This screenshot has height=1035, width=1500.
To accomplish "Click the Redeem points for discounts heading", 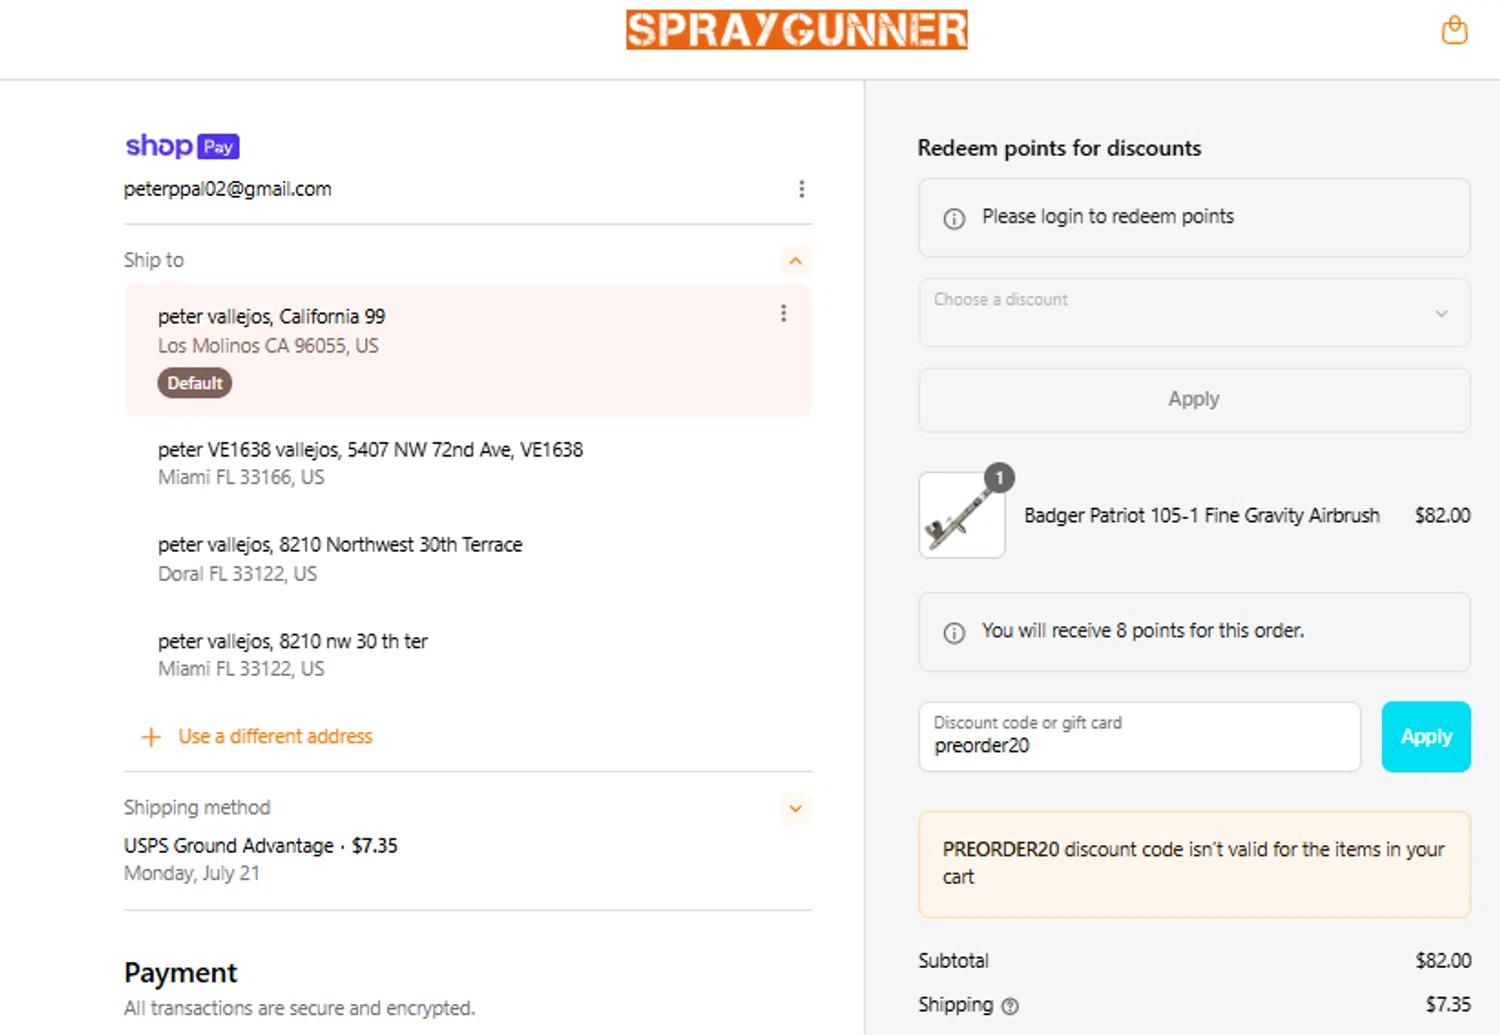I will (1059, 148).
